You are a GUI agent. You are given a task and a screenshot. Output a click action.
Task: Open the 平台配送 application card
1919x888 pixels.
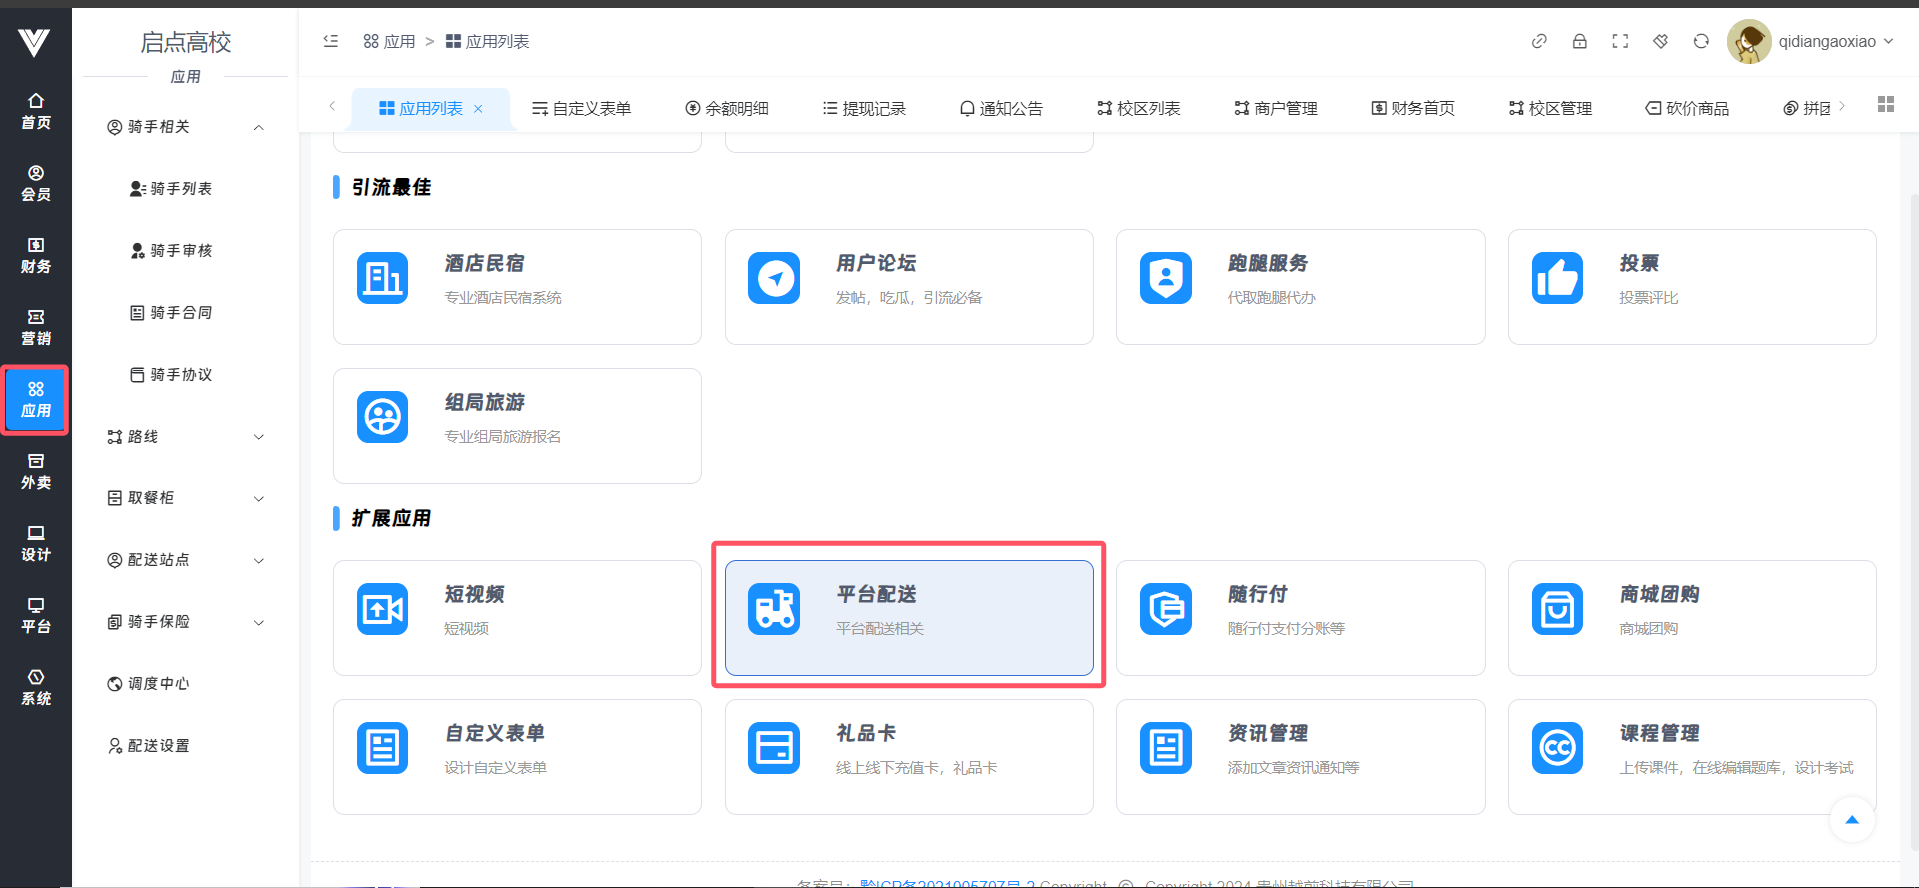909,617
